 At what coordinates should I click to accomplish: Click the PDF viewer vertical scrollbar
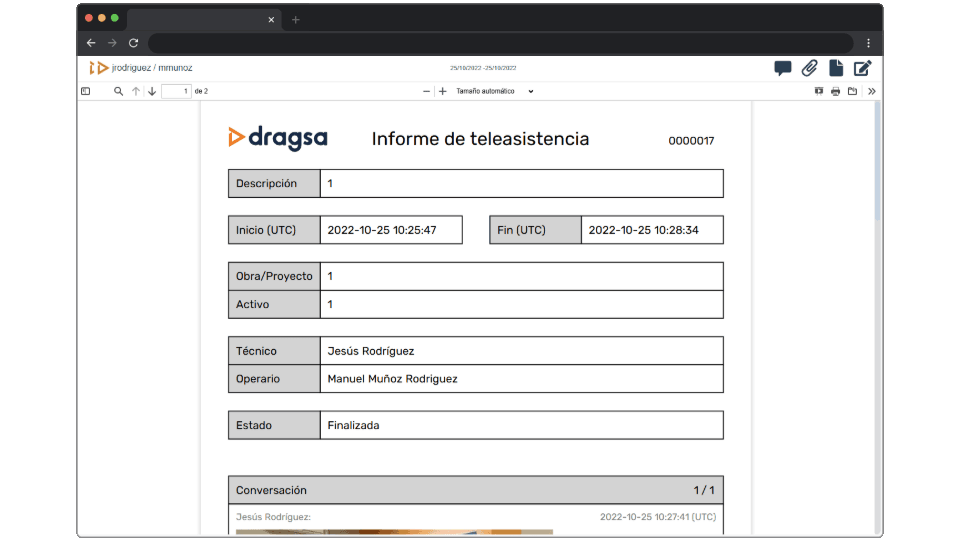click(x=877, y=162)
